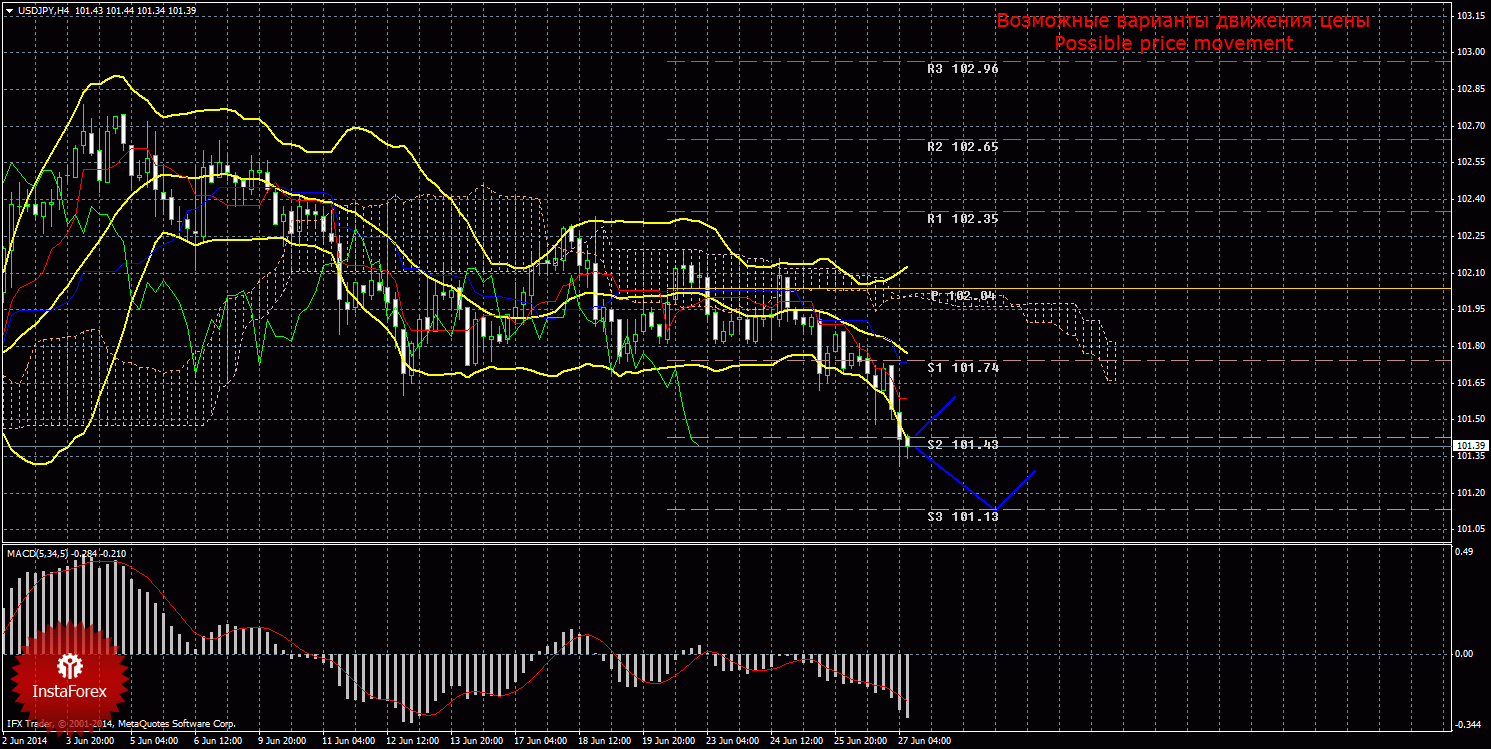Click 101.80 on the price scale

pos(1469,346)
